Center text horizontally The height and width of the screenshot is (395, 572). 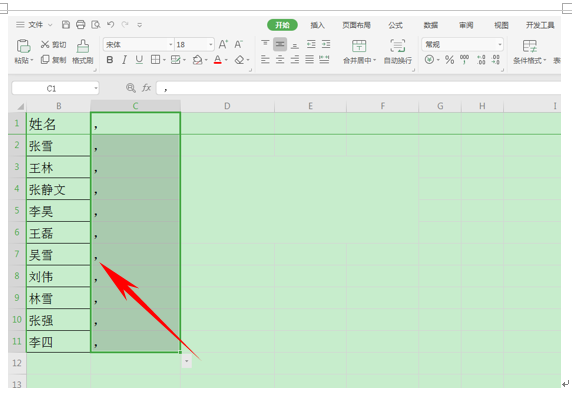coord(280,59)
